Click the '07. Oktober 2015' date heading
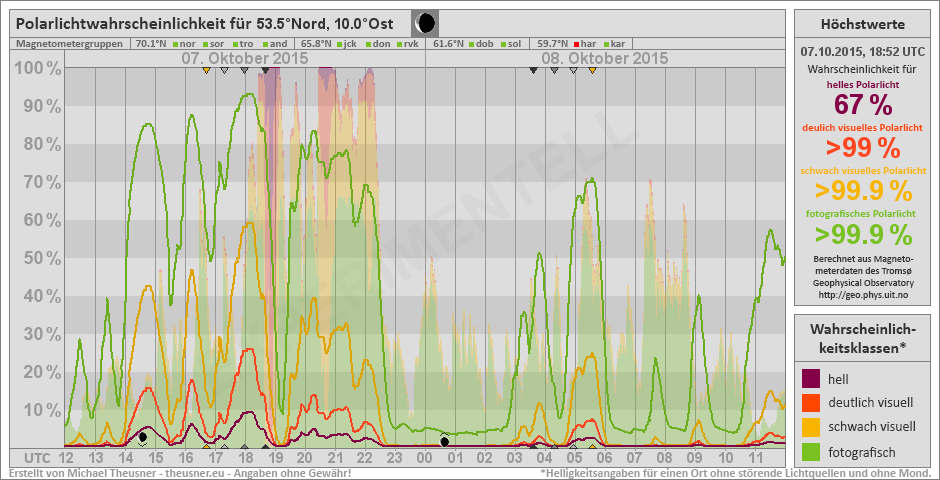The height and width of the screenshot is (480, 940). tap(244, 58)
